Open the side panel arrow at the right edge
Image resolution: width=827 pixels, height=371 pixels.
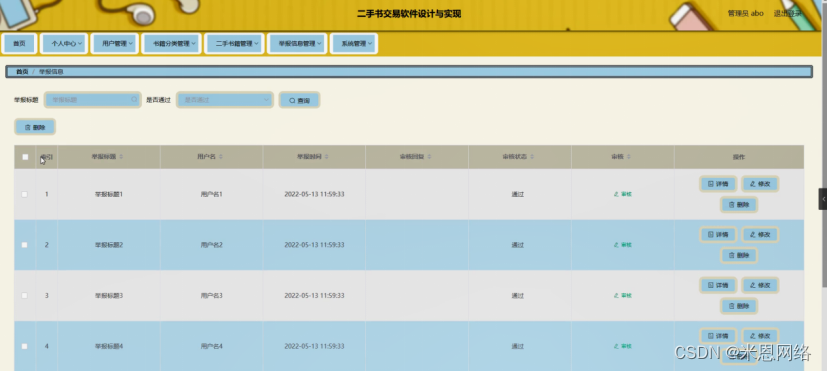[823, 199]
